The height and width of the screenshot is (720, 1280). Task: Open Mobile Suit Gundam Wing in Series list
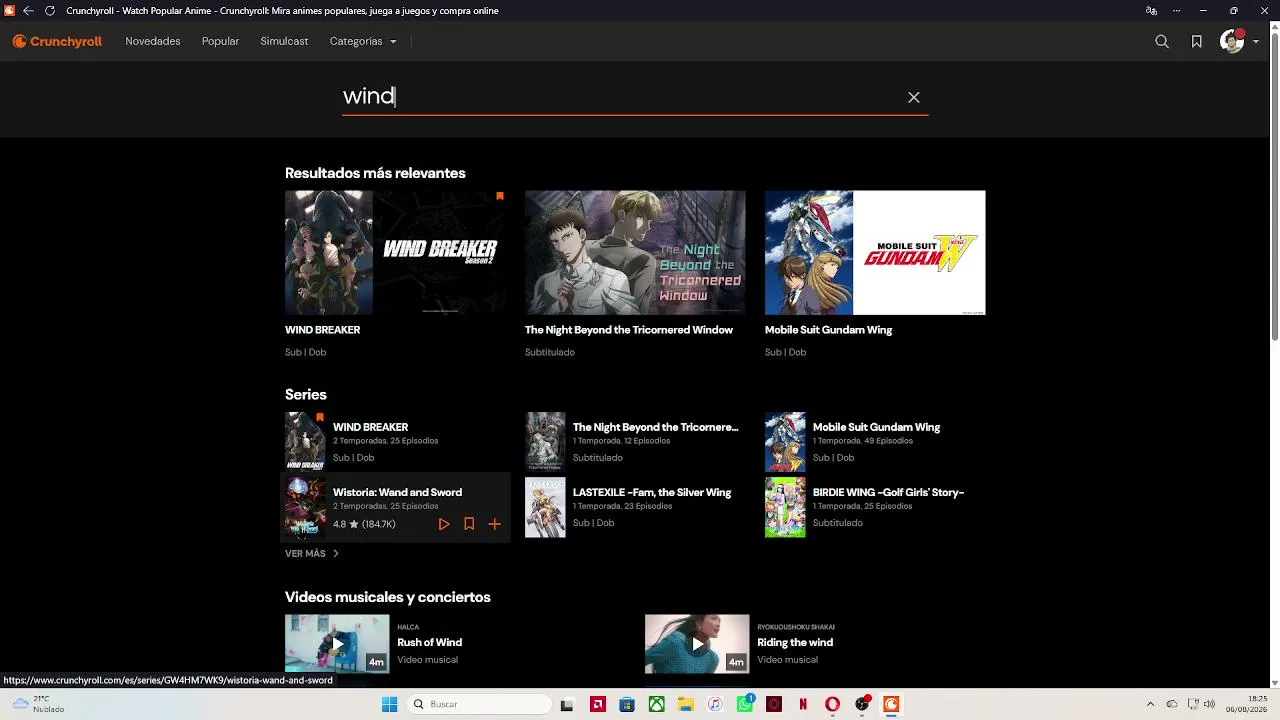point(876,427)
